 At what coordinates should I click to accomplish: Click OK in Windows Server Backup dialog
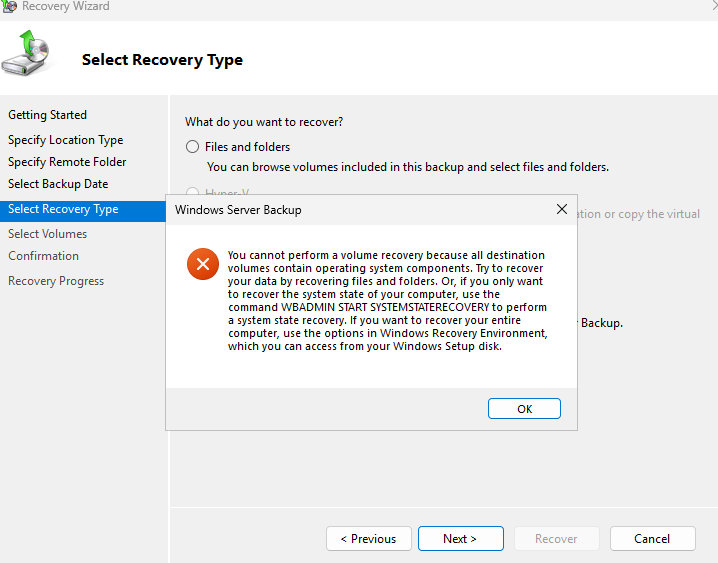524,408
